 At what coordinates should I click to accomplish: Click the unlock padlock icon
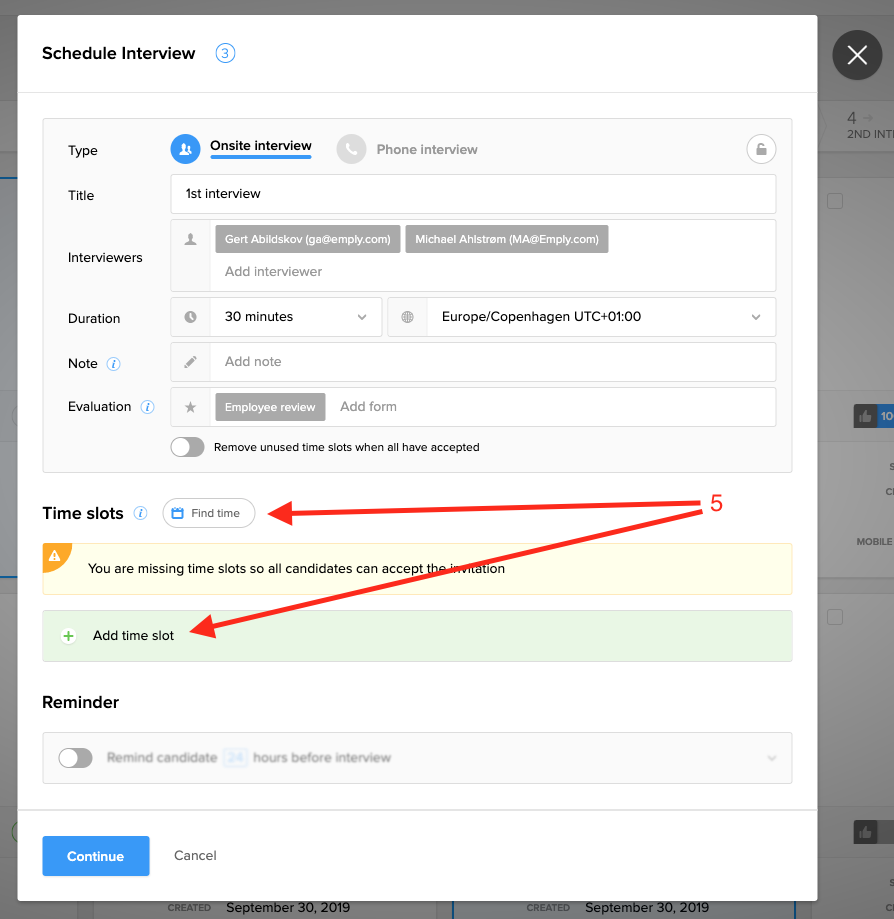coord(761,150)
